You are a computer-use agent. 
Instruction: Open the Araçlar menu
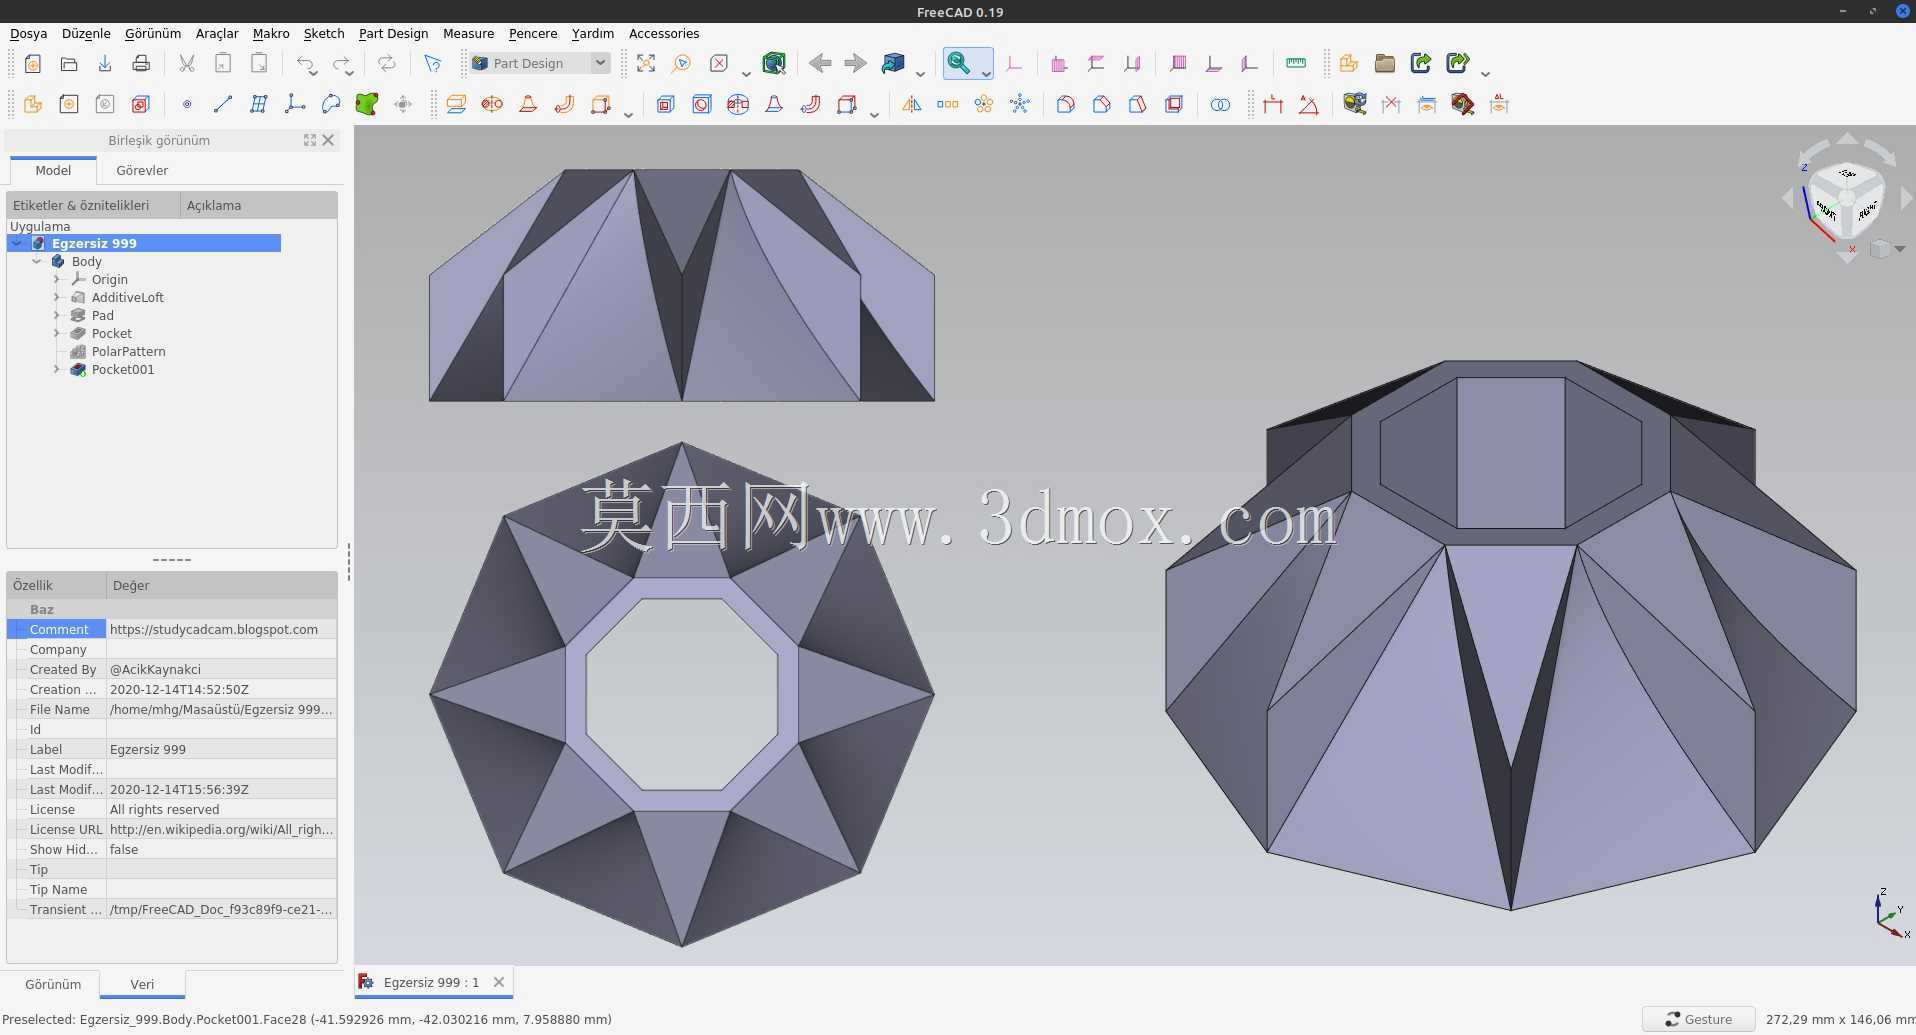tap(217, 33)
